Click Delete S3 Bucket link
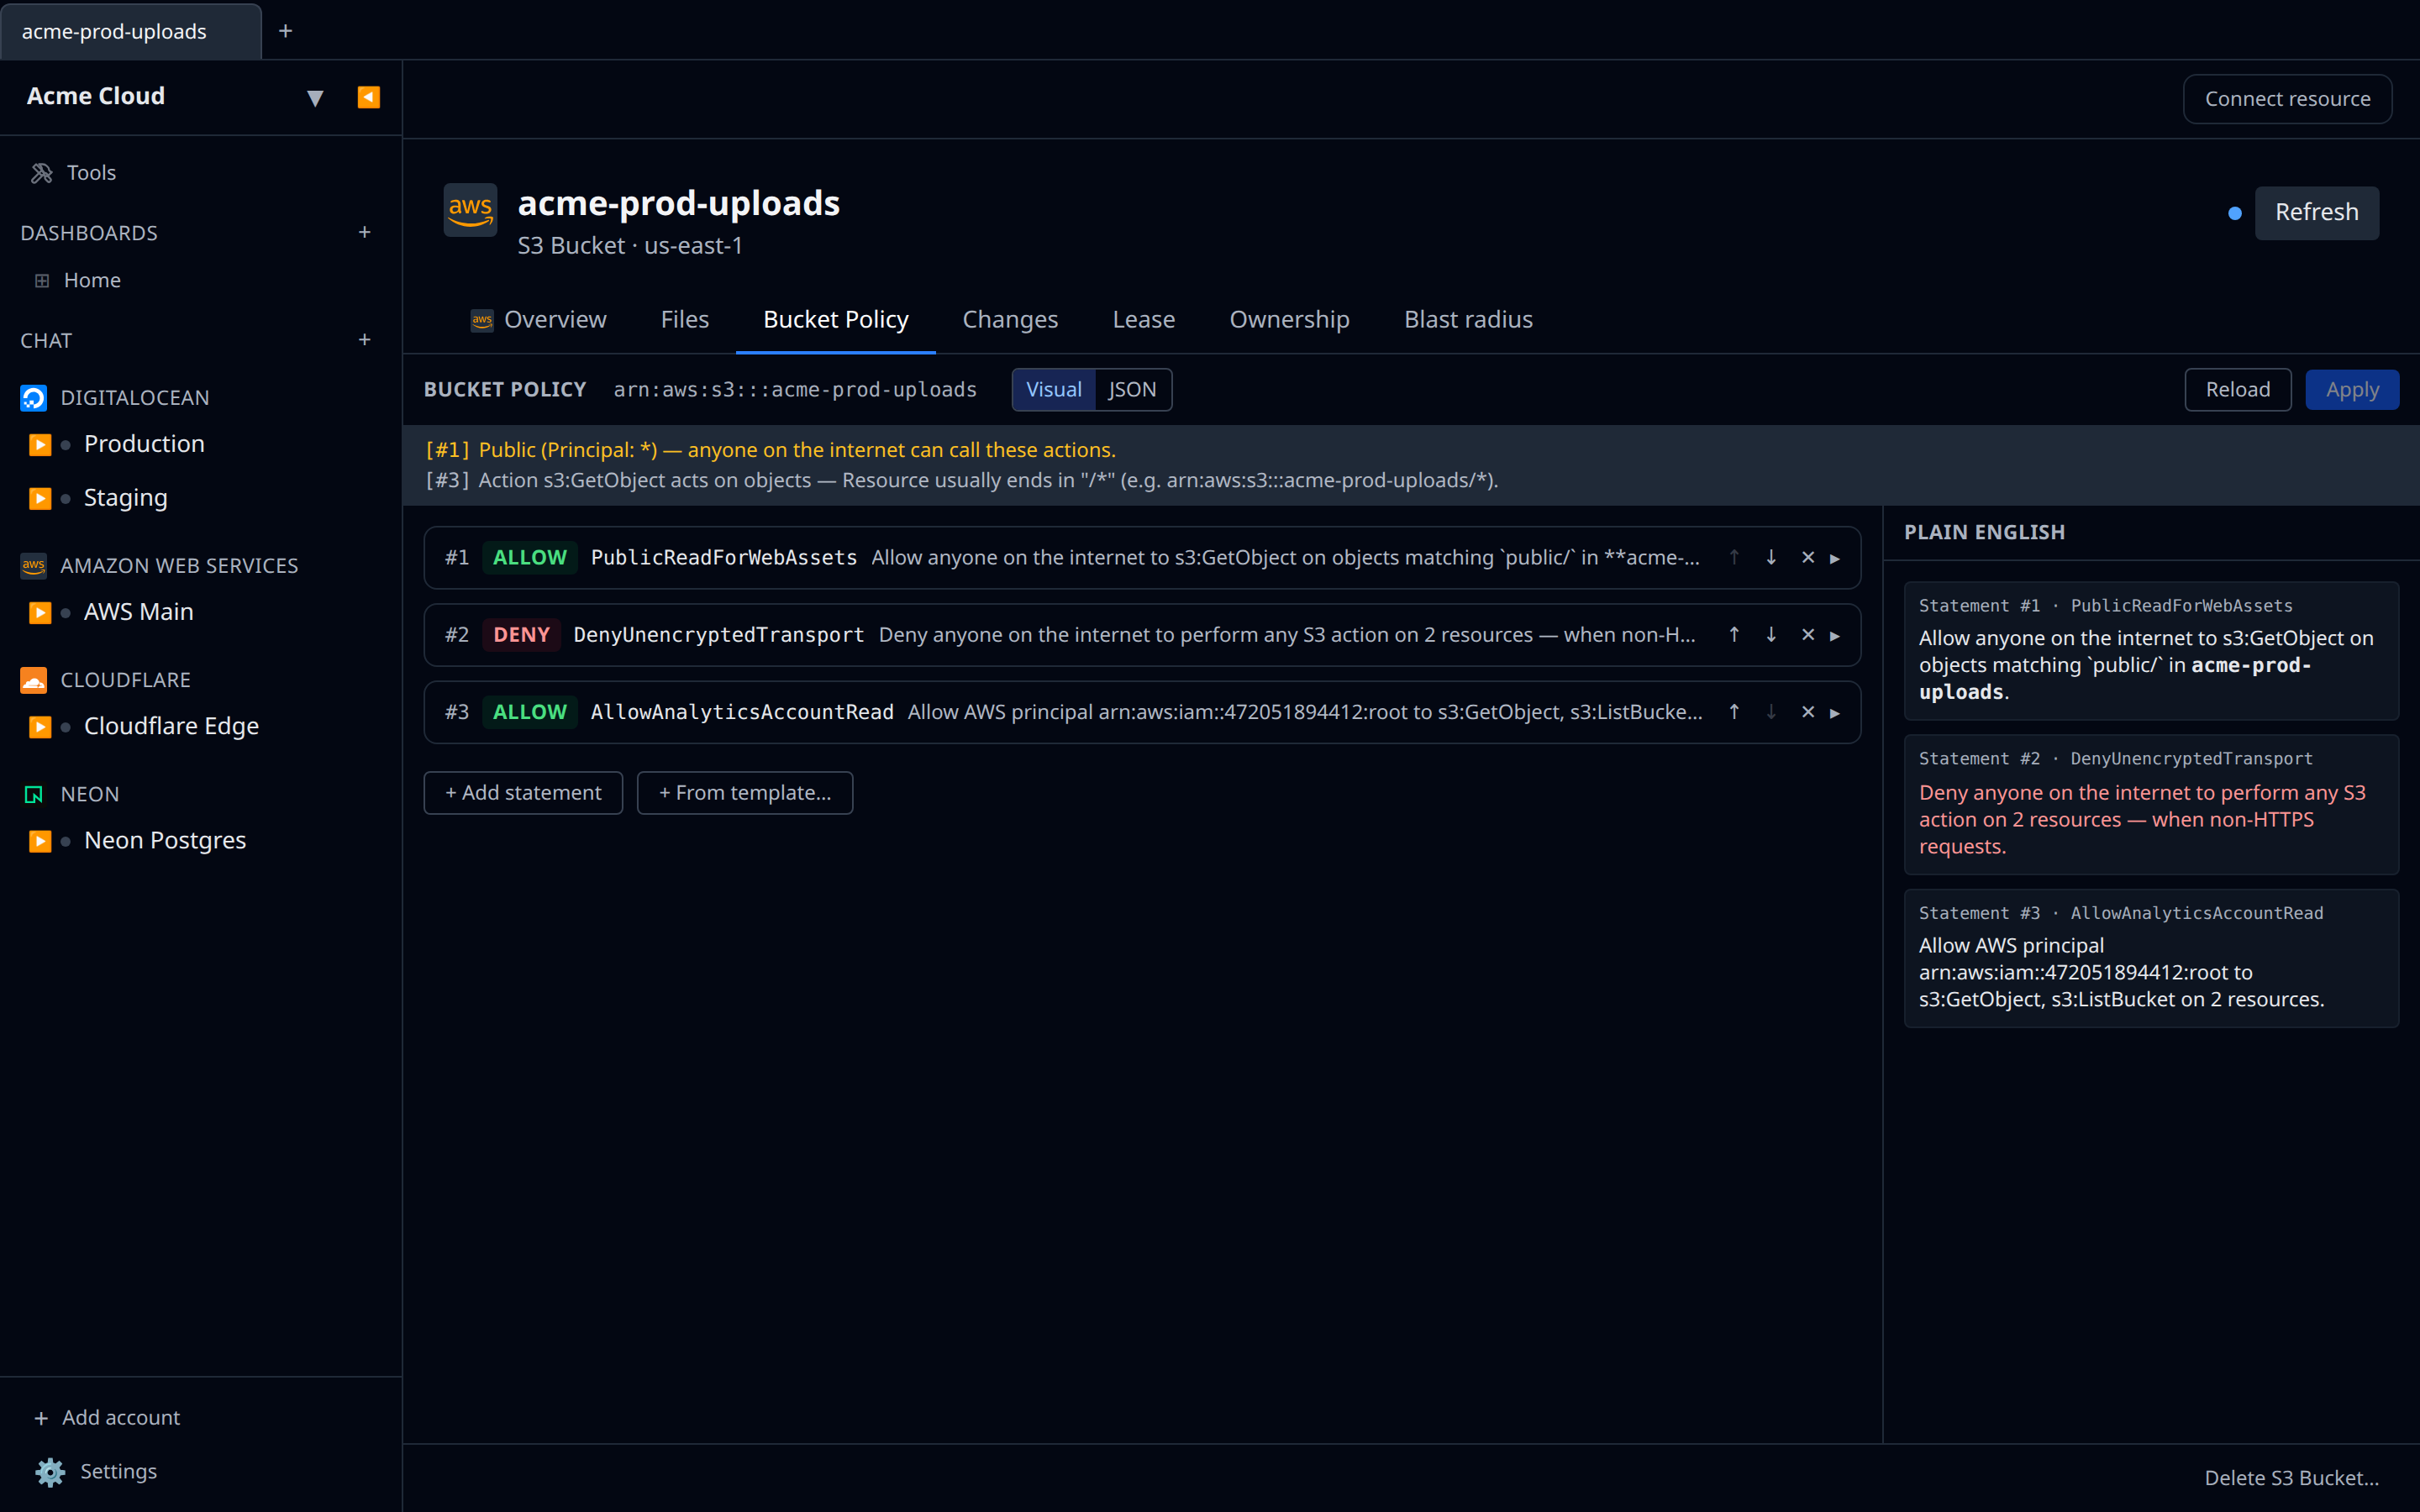 pos(2291,1478)
